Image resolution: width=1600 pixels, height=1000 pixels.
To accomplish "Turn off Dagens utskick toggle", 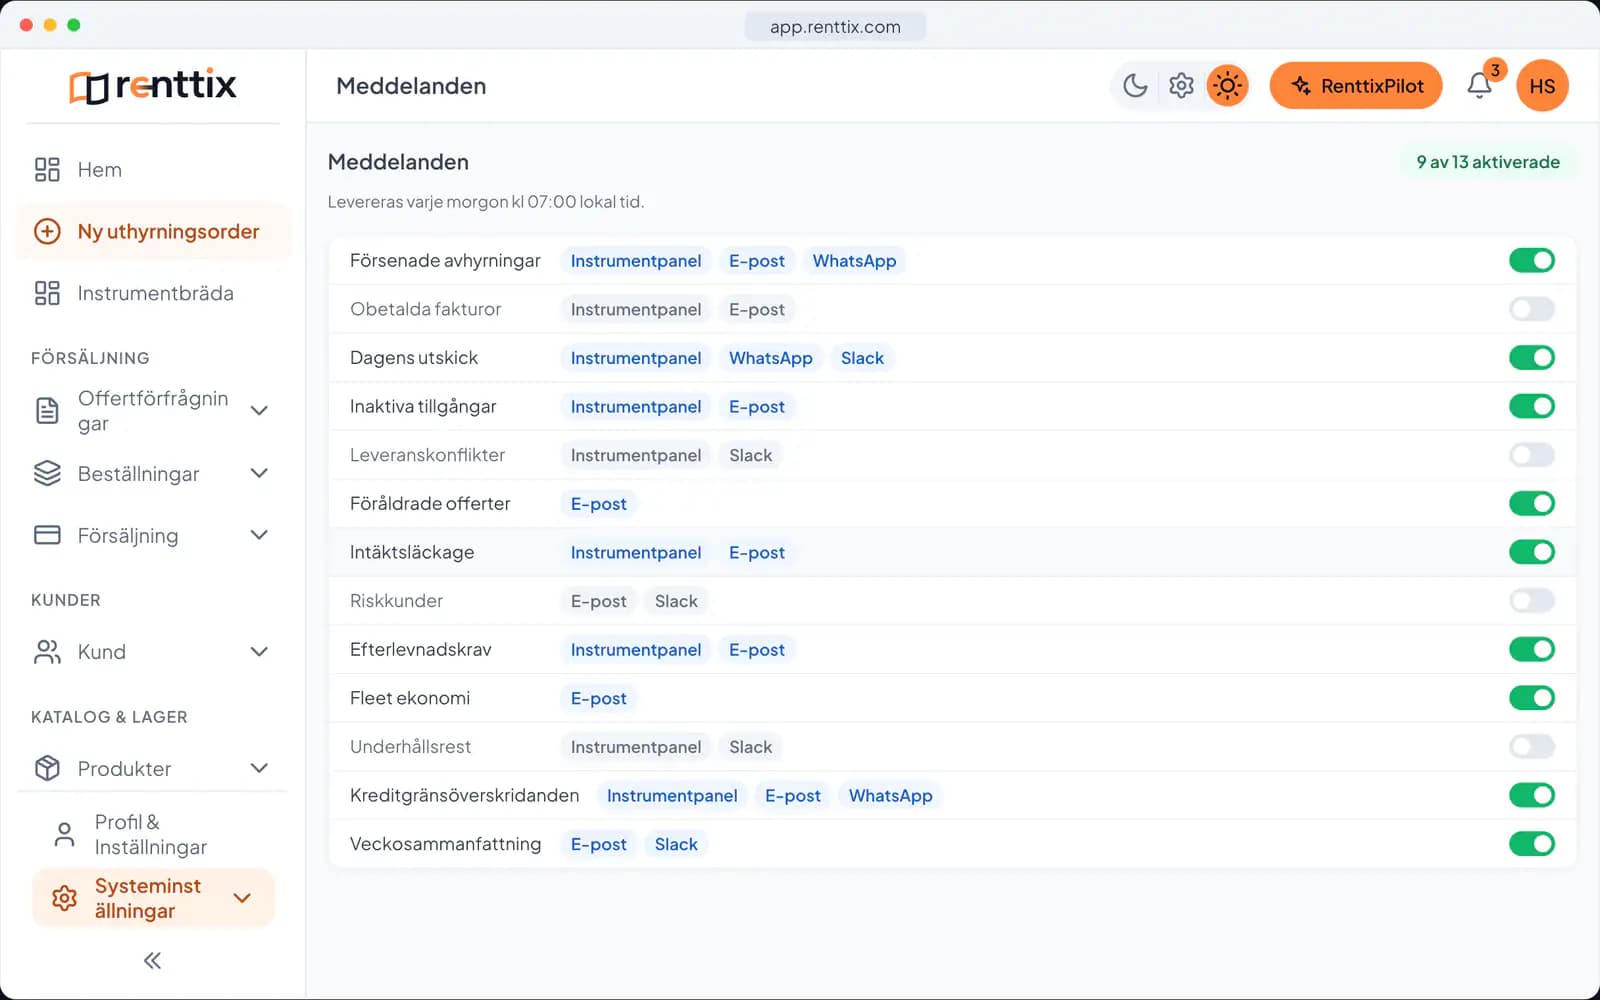I will [1532, 358].
